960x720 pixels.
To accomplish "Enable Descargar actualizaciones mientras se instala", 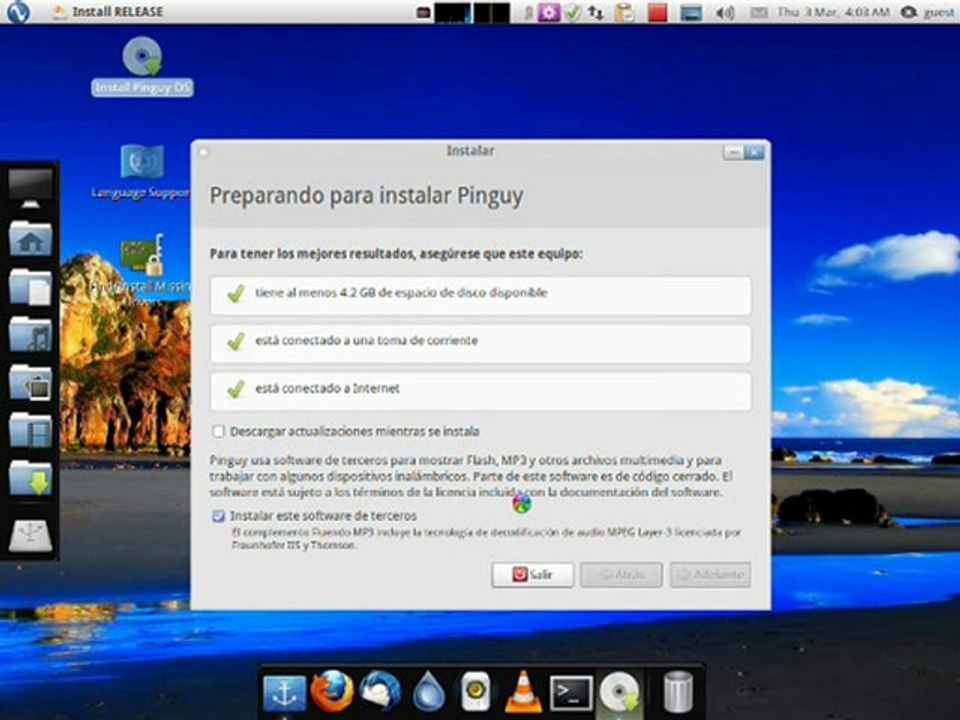I will (x=219, y=432).
